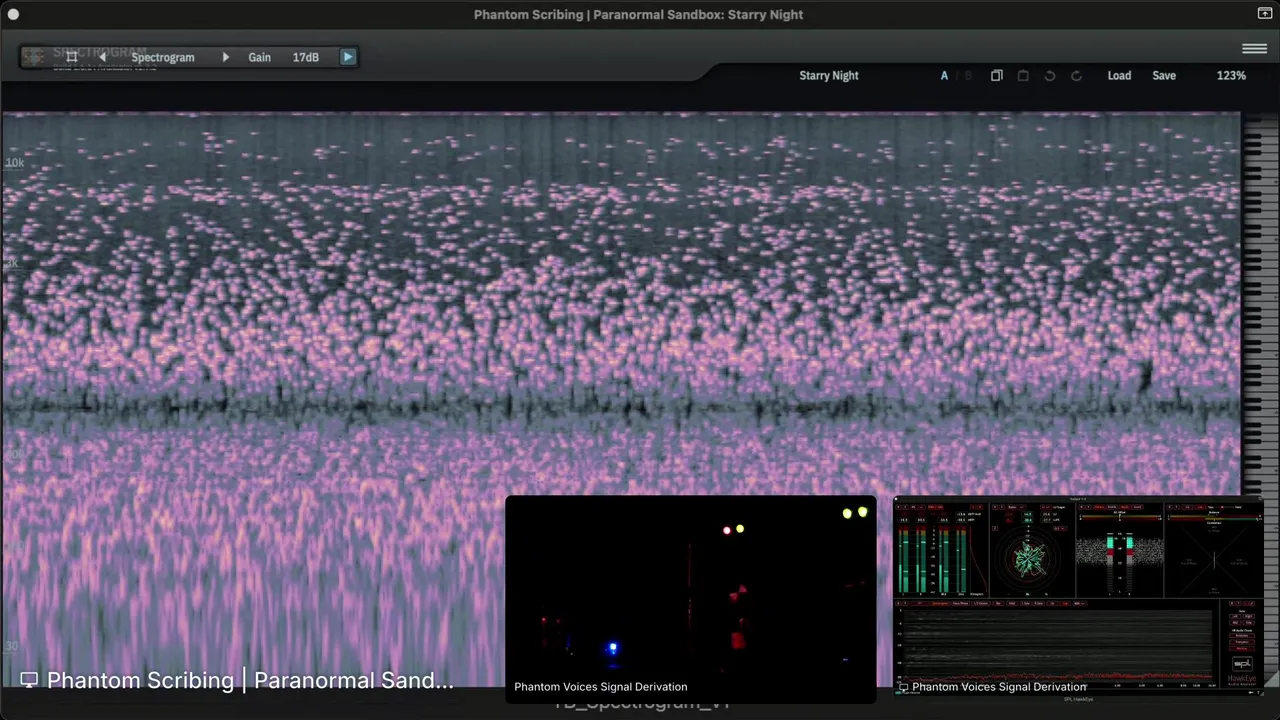Click the night-vision video thumbnail
Screen dimensions: 1280x720
click(x=690, y=598)
